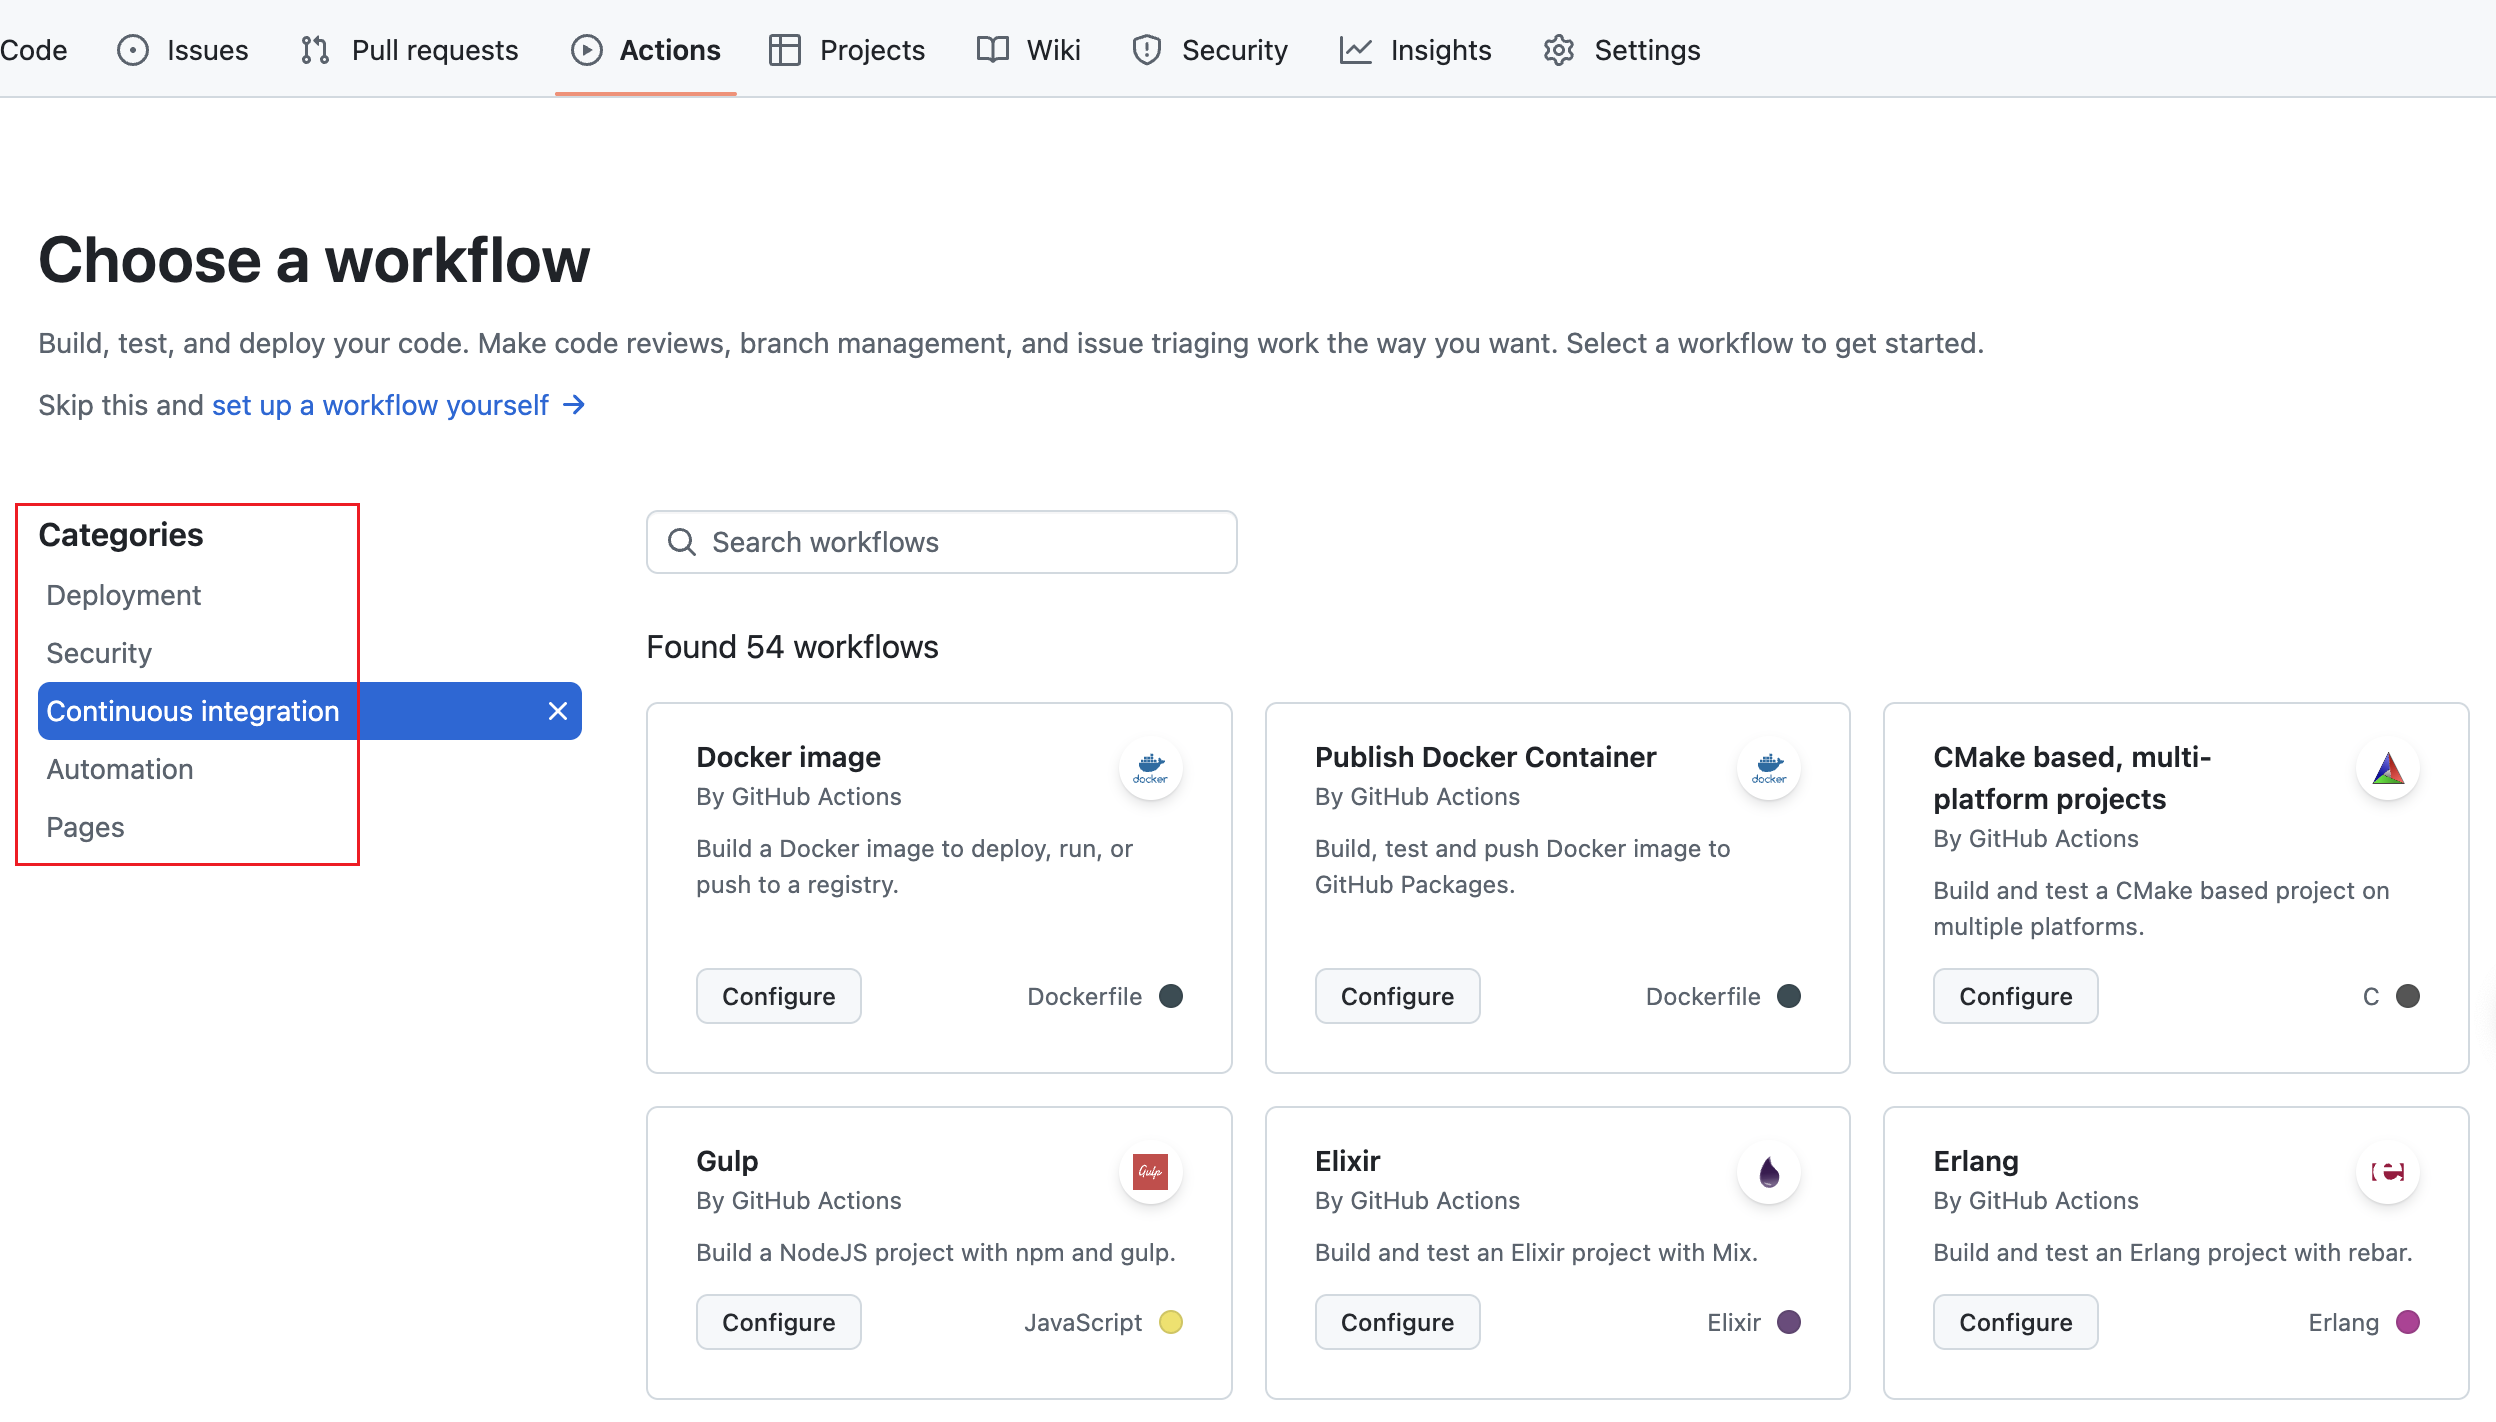Open Insights via the graph icon

(x=1357, y=49)
